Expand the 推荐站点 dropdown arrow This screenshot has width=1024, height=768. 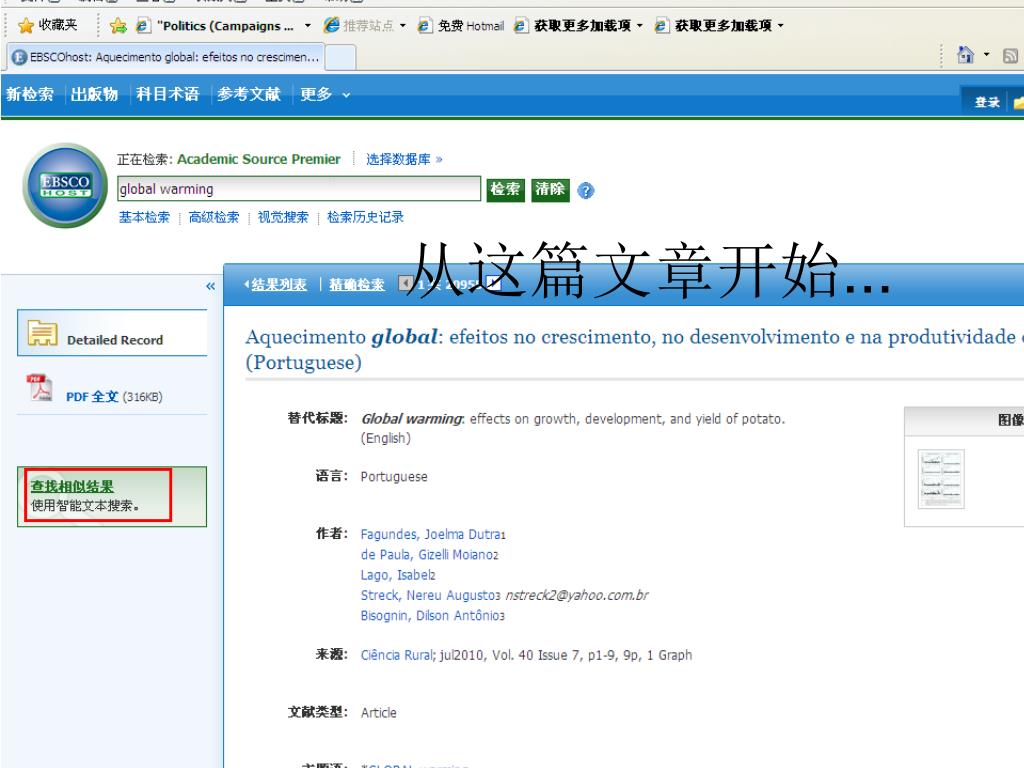(403, 25)
